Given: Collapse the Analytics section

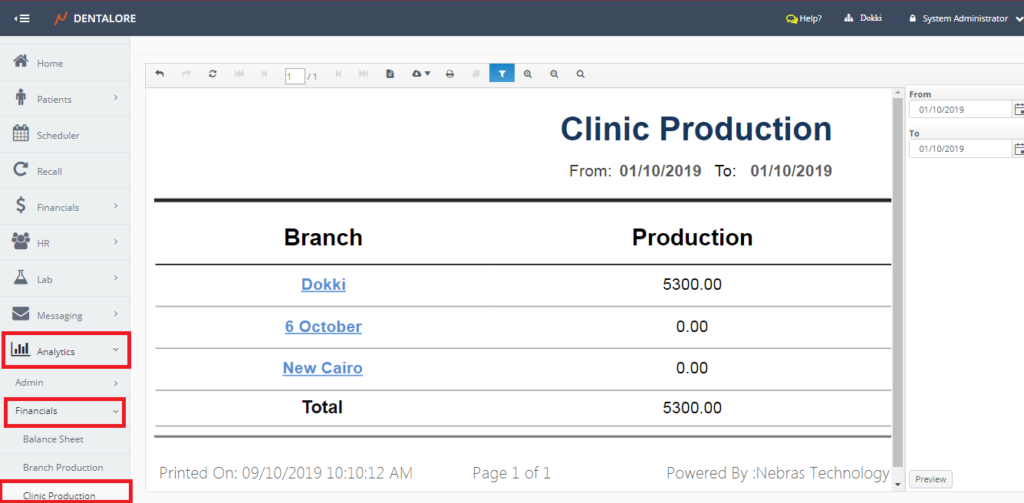Looking at the screenshot, I should click(x=65, y=351).
